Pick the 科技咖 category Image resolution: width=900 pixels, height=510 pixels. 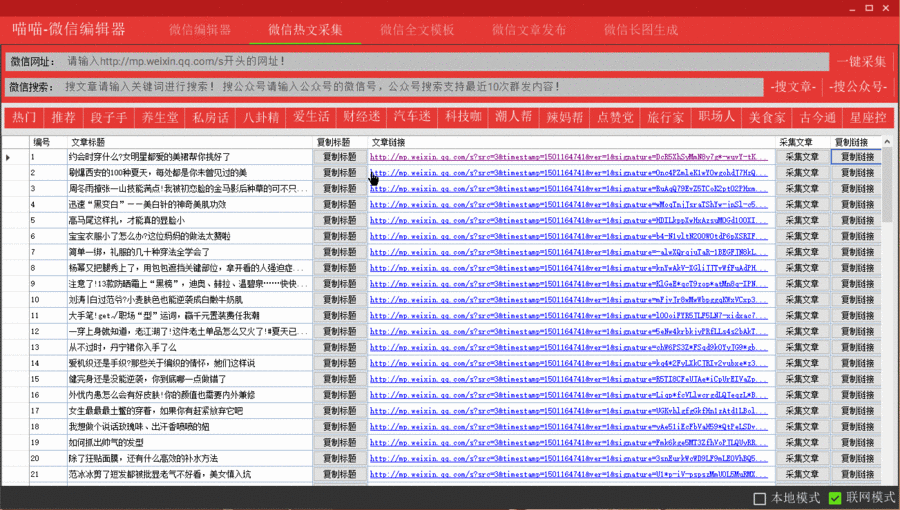click(463, 118)
